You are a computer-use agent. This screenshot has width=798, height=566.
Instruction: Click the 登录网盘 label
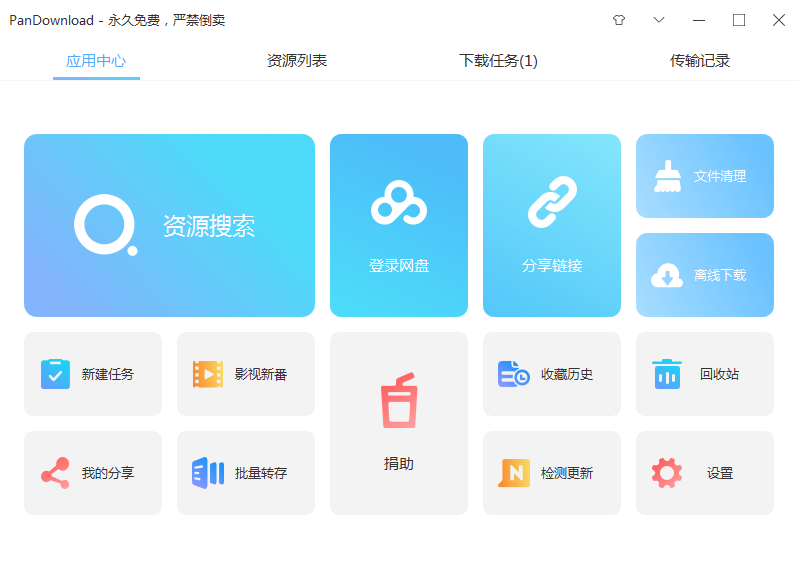tap(399, 265)
